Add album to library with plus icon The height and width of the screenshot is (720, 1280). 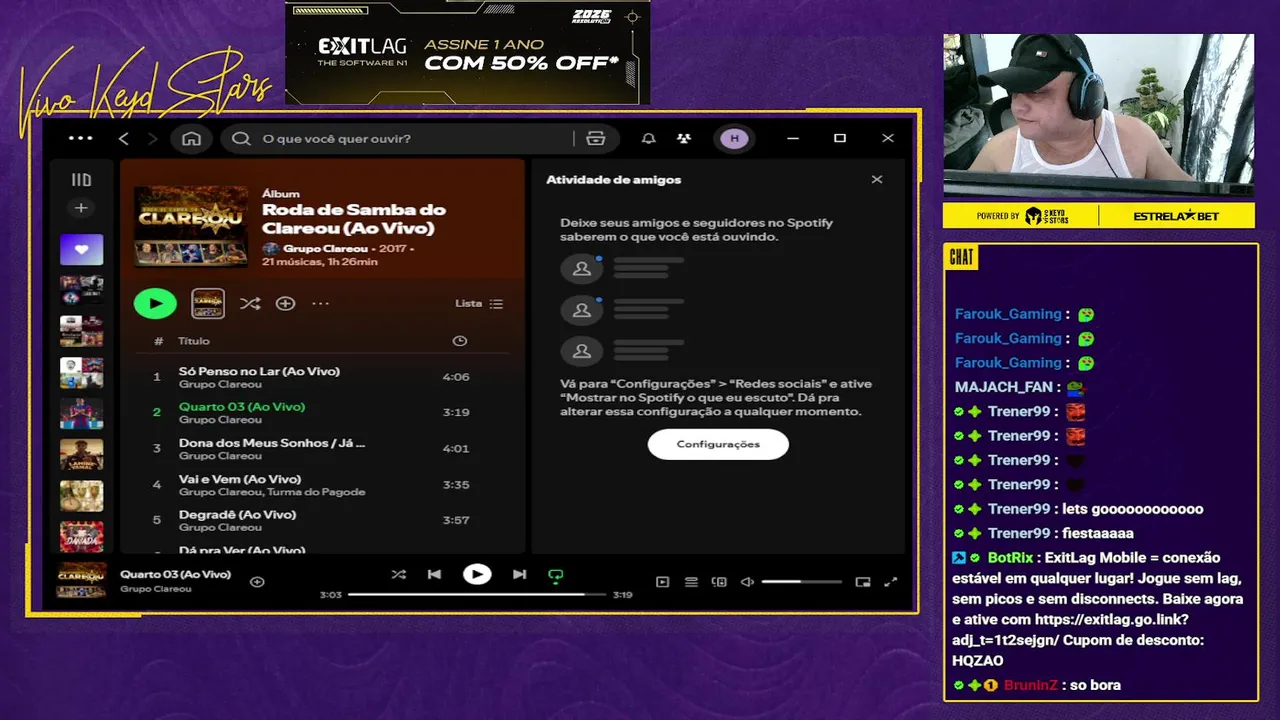[285, 303]
